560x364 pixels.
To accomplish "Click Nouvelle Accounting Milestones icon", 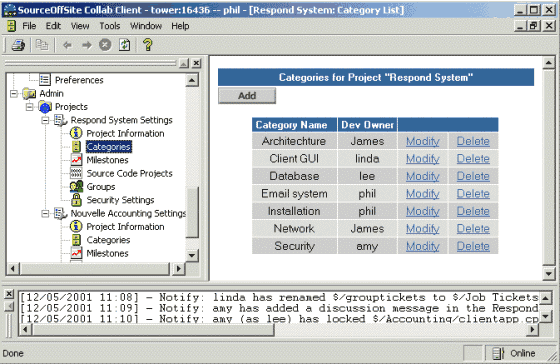I will coord(76,253).
